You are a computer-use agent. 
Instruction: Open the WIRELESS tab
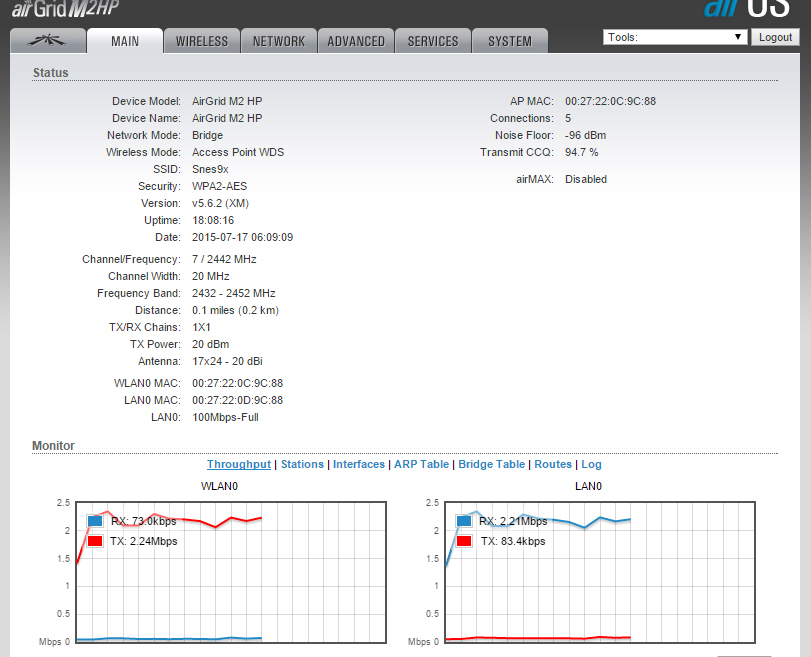click(202, 41)
